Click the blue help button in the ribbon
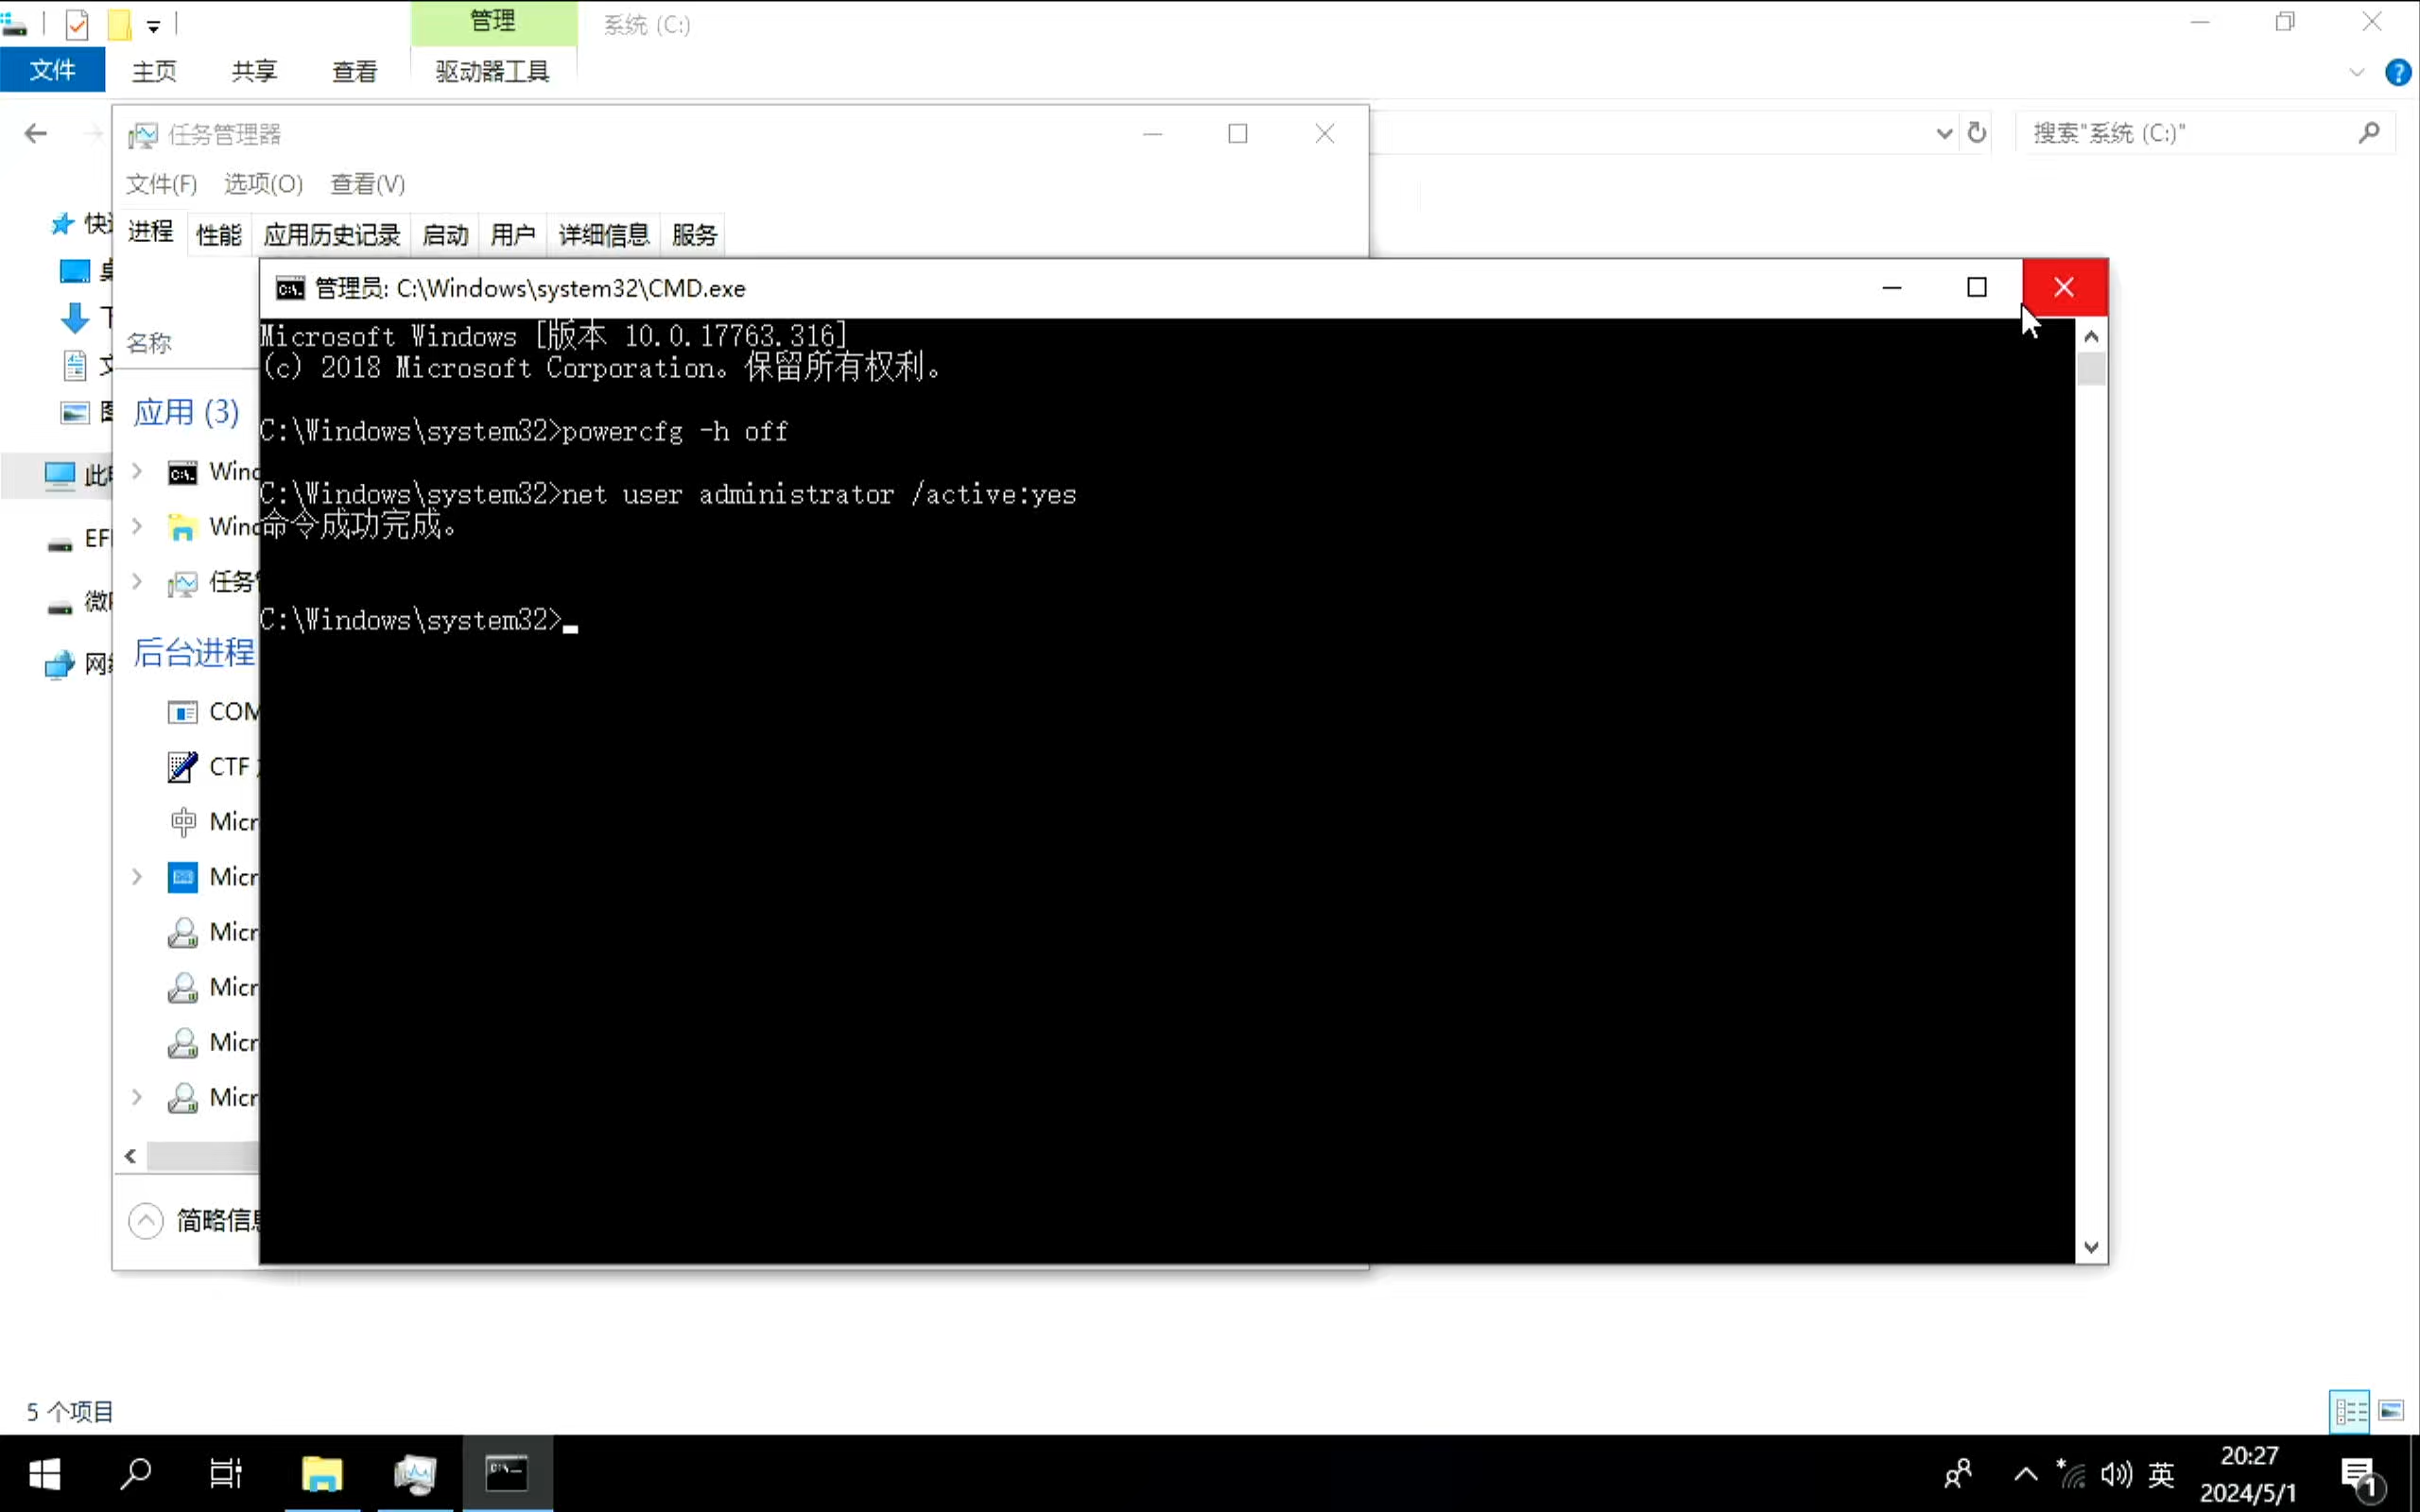This screenshot has width=2420, height=1512. coord(2398,72)
